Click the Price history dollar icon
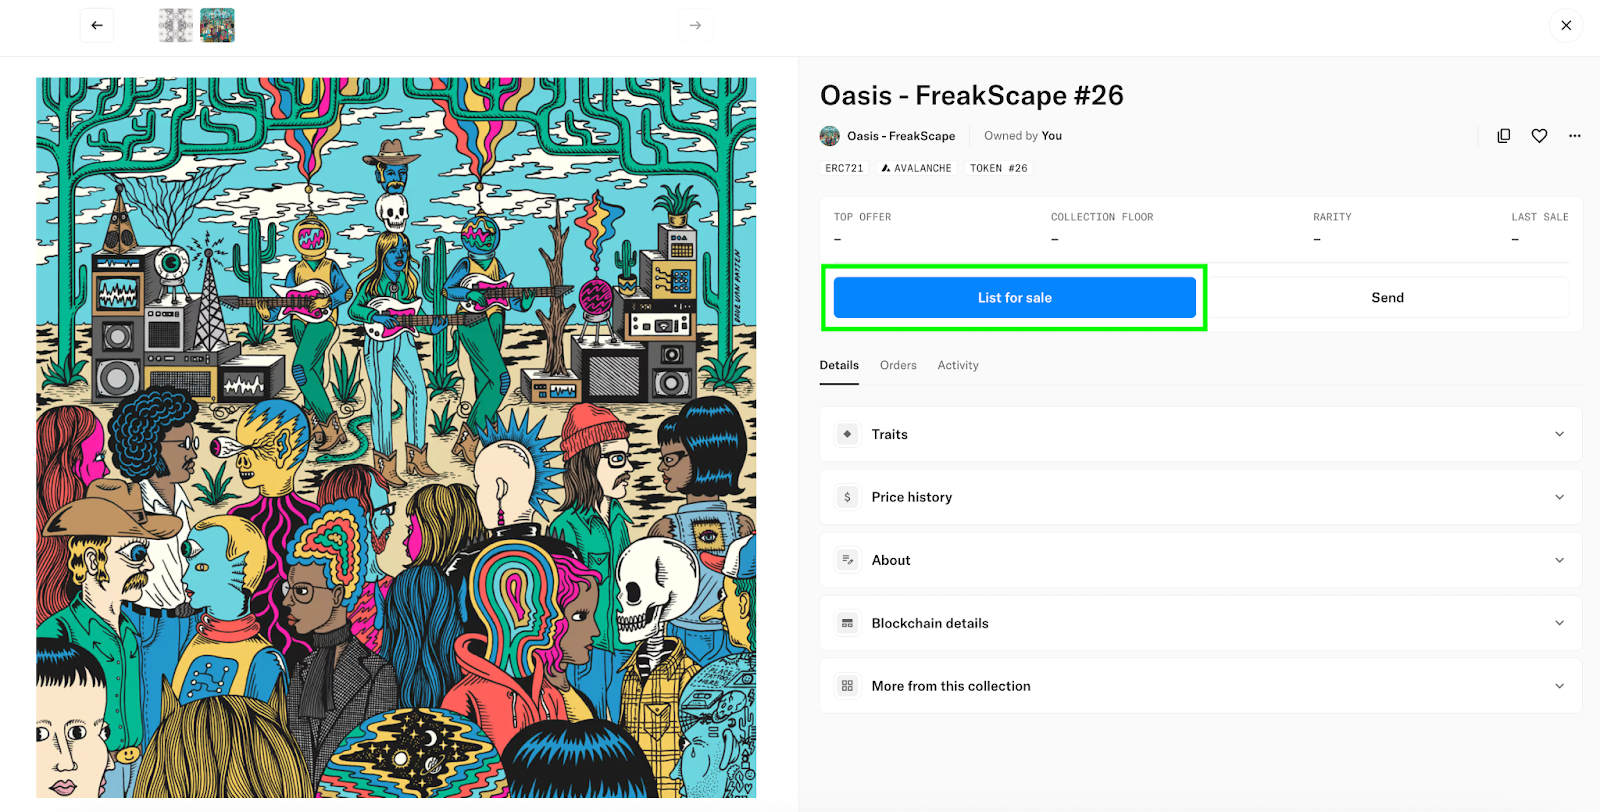 tap(848, 497)
